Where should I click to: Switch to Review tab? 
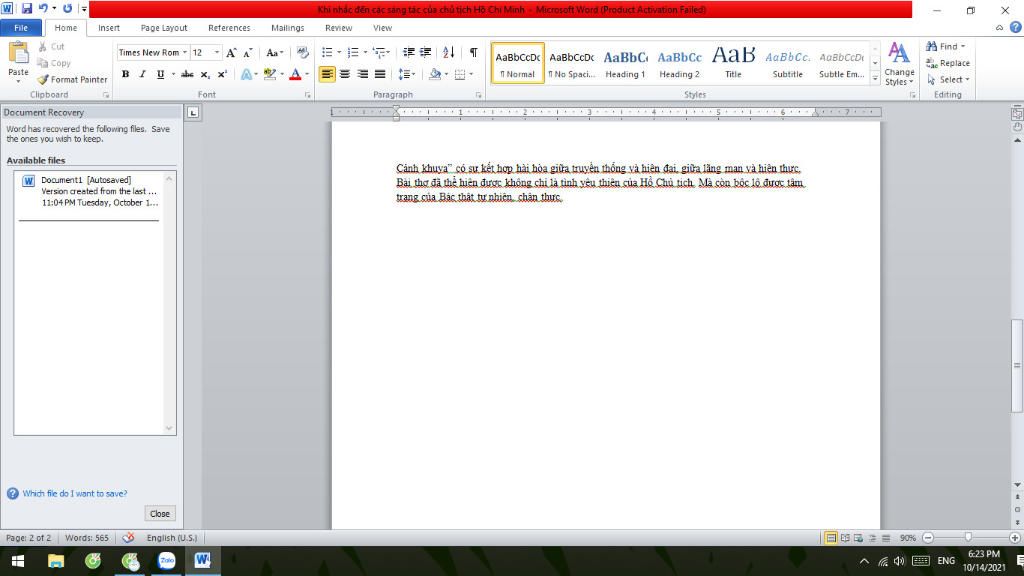(338, 28)
